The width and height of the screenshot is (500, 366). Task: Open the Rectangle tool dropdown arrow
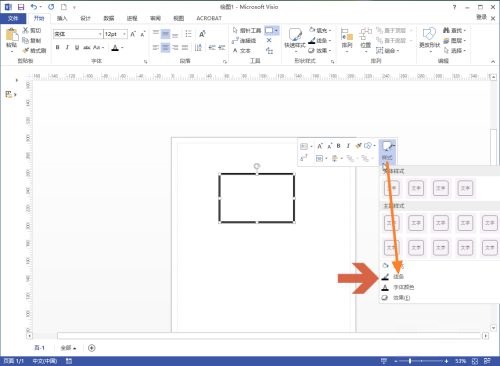tap(276, 30)
